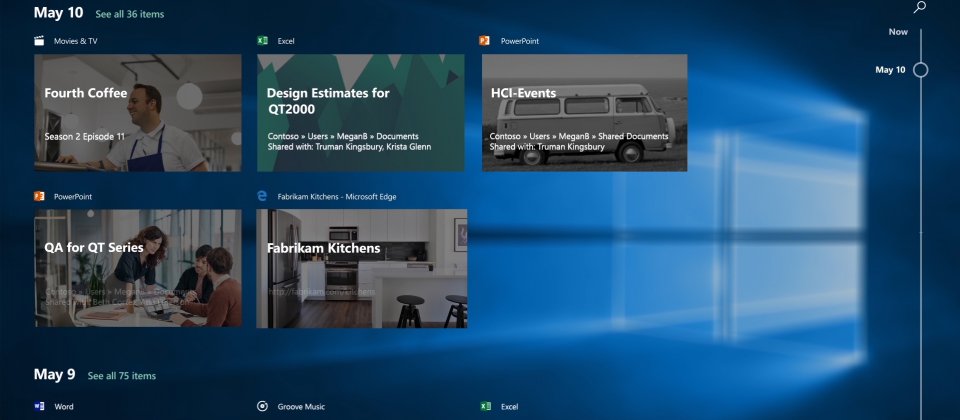
Task: Click the May 10 date heading
Action: click(x=58, y=13)
